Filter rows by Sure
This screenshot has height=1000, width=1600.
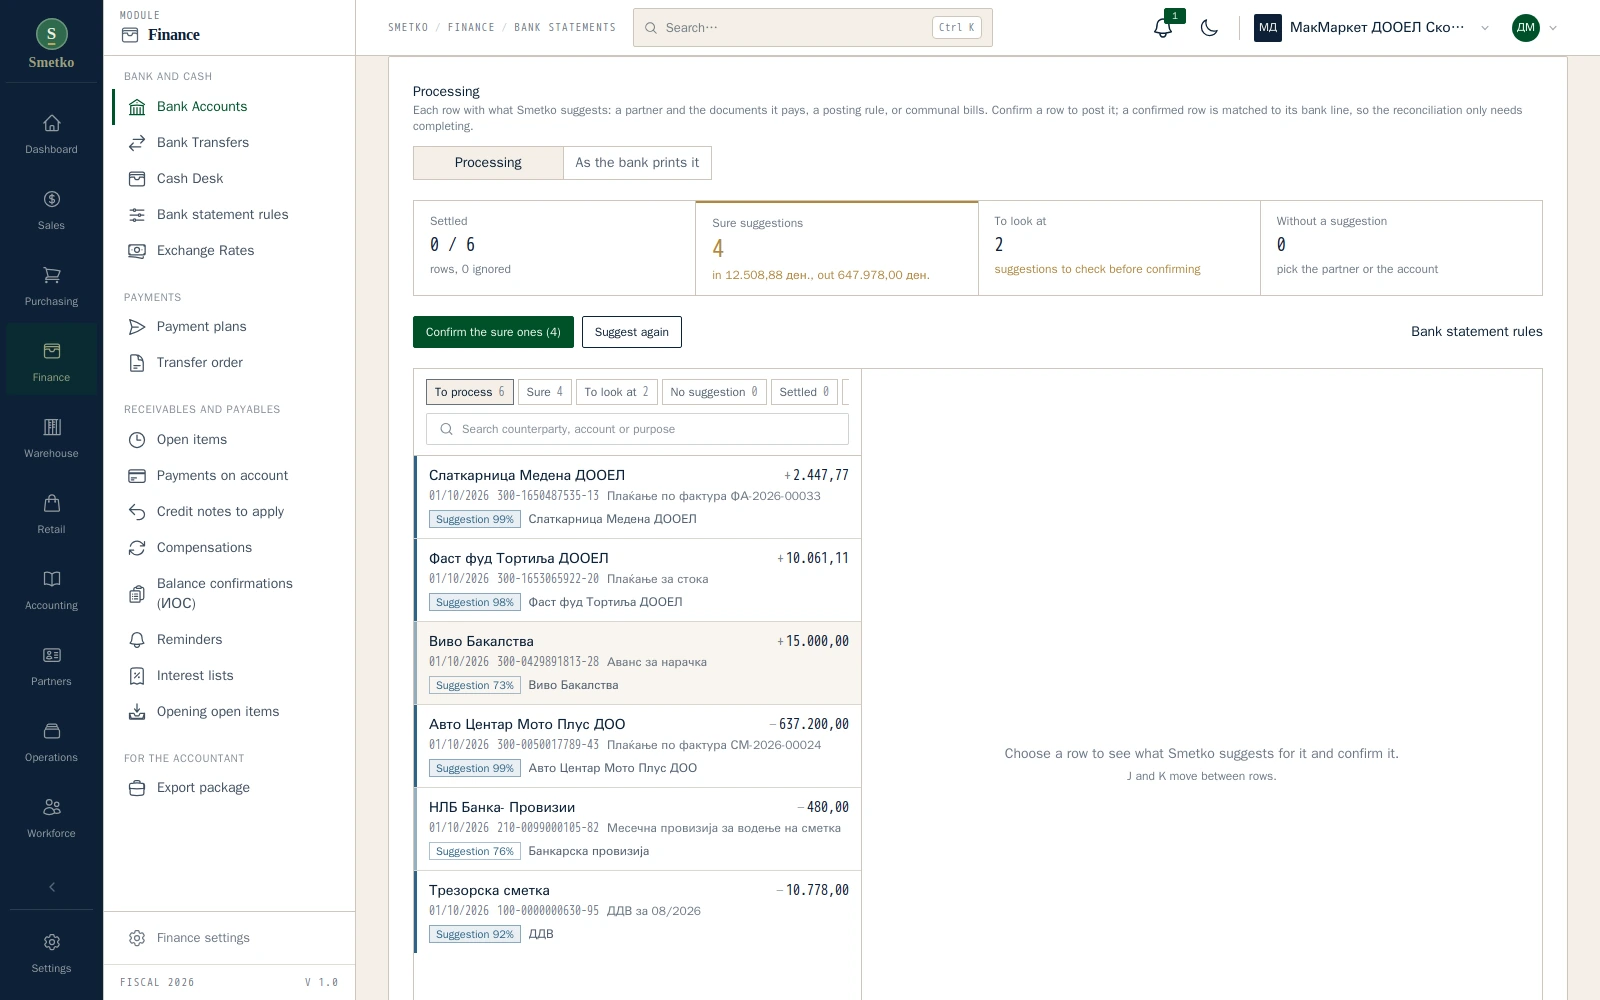(545, 392)
